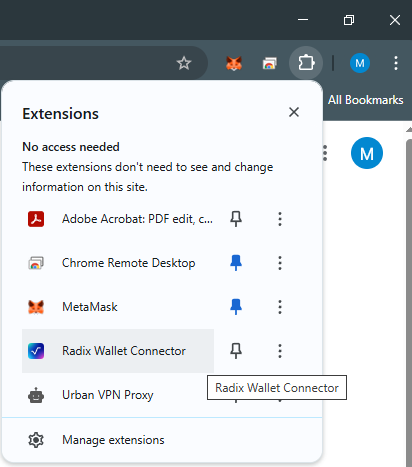Click the Radix Wallet Connector checkmark icon
Image resolution: width=412 pixels, height=467 pixels.
pos(36,351)
